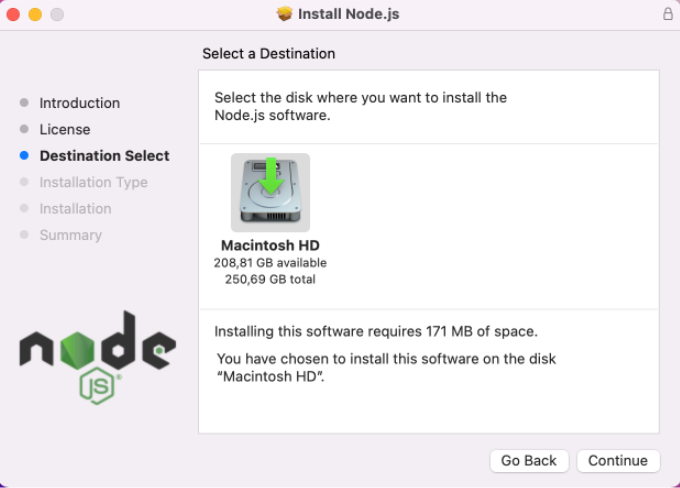Screen dimensions: 680x488
Task: Click the blue Destination Select bullet
Action: 24,156
